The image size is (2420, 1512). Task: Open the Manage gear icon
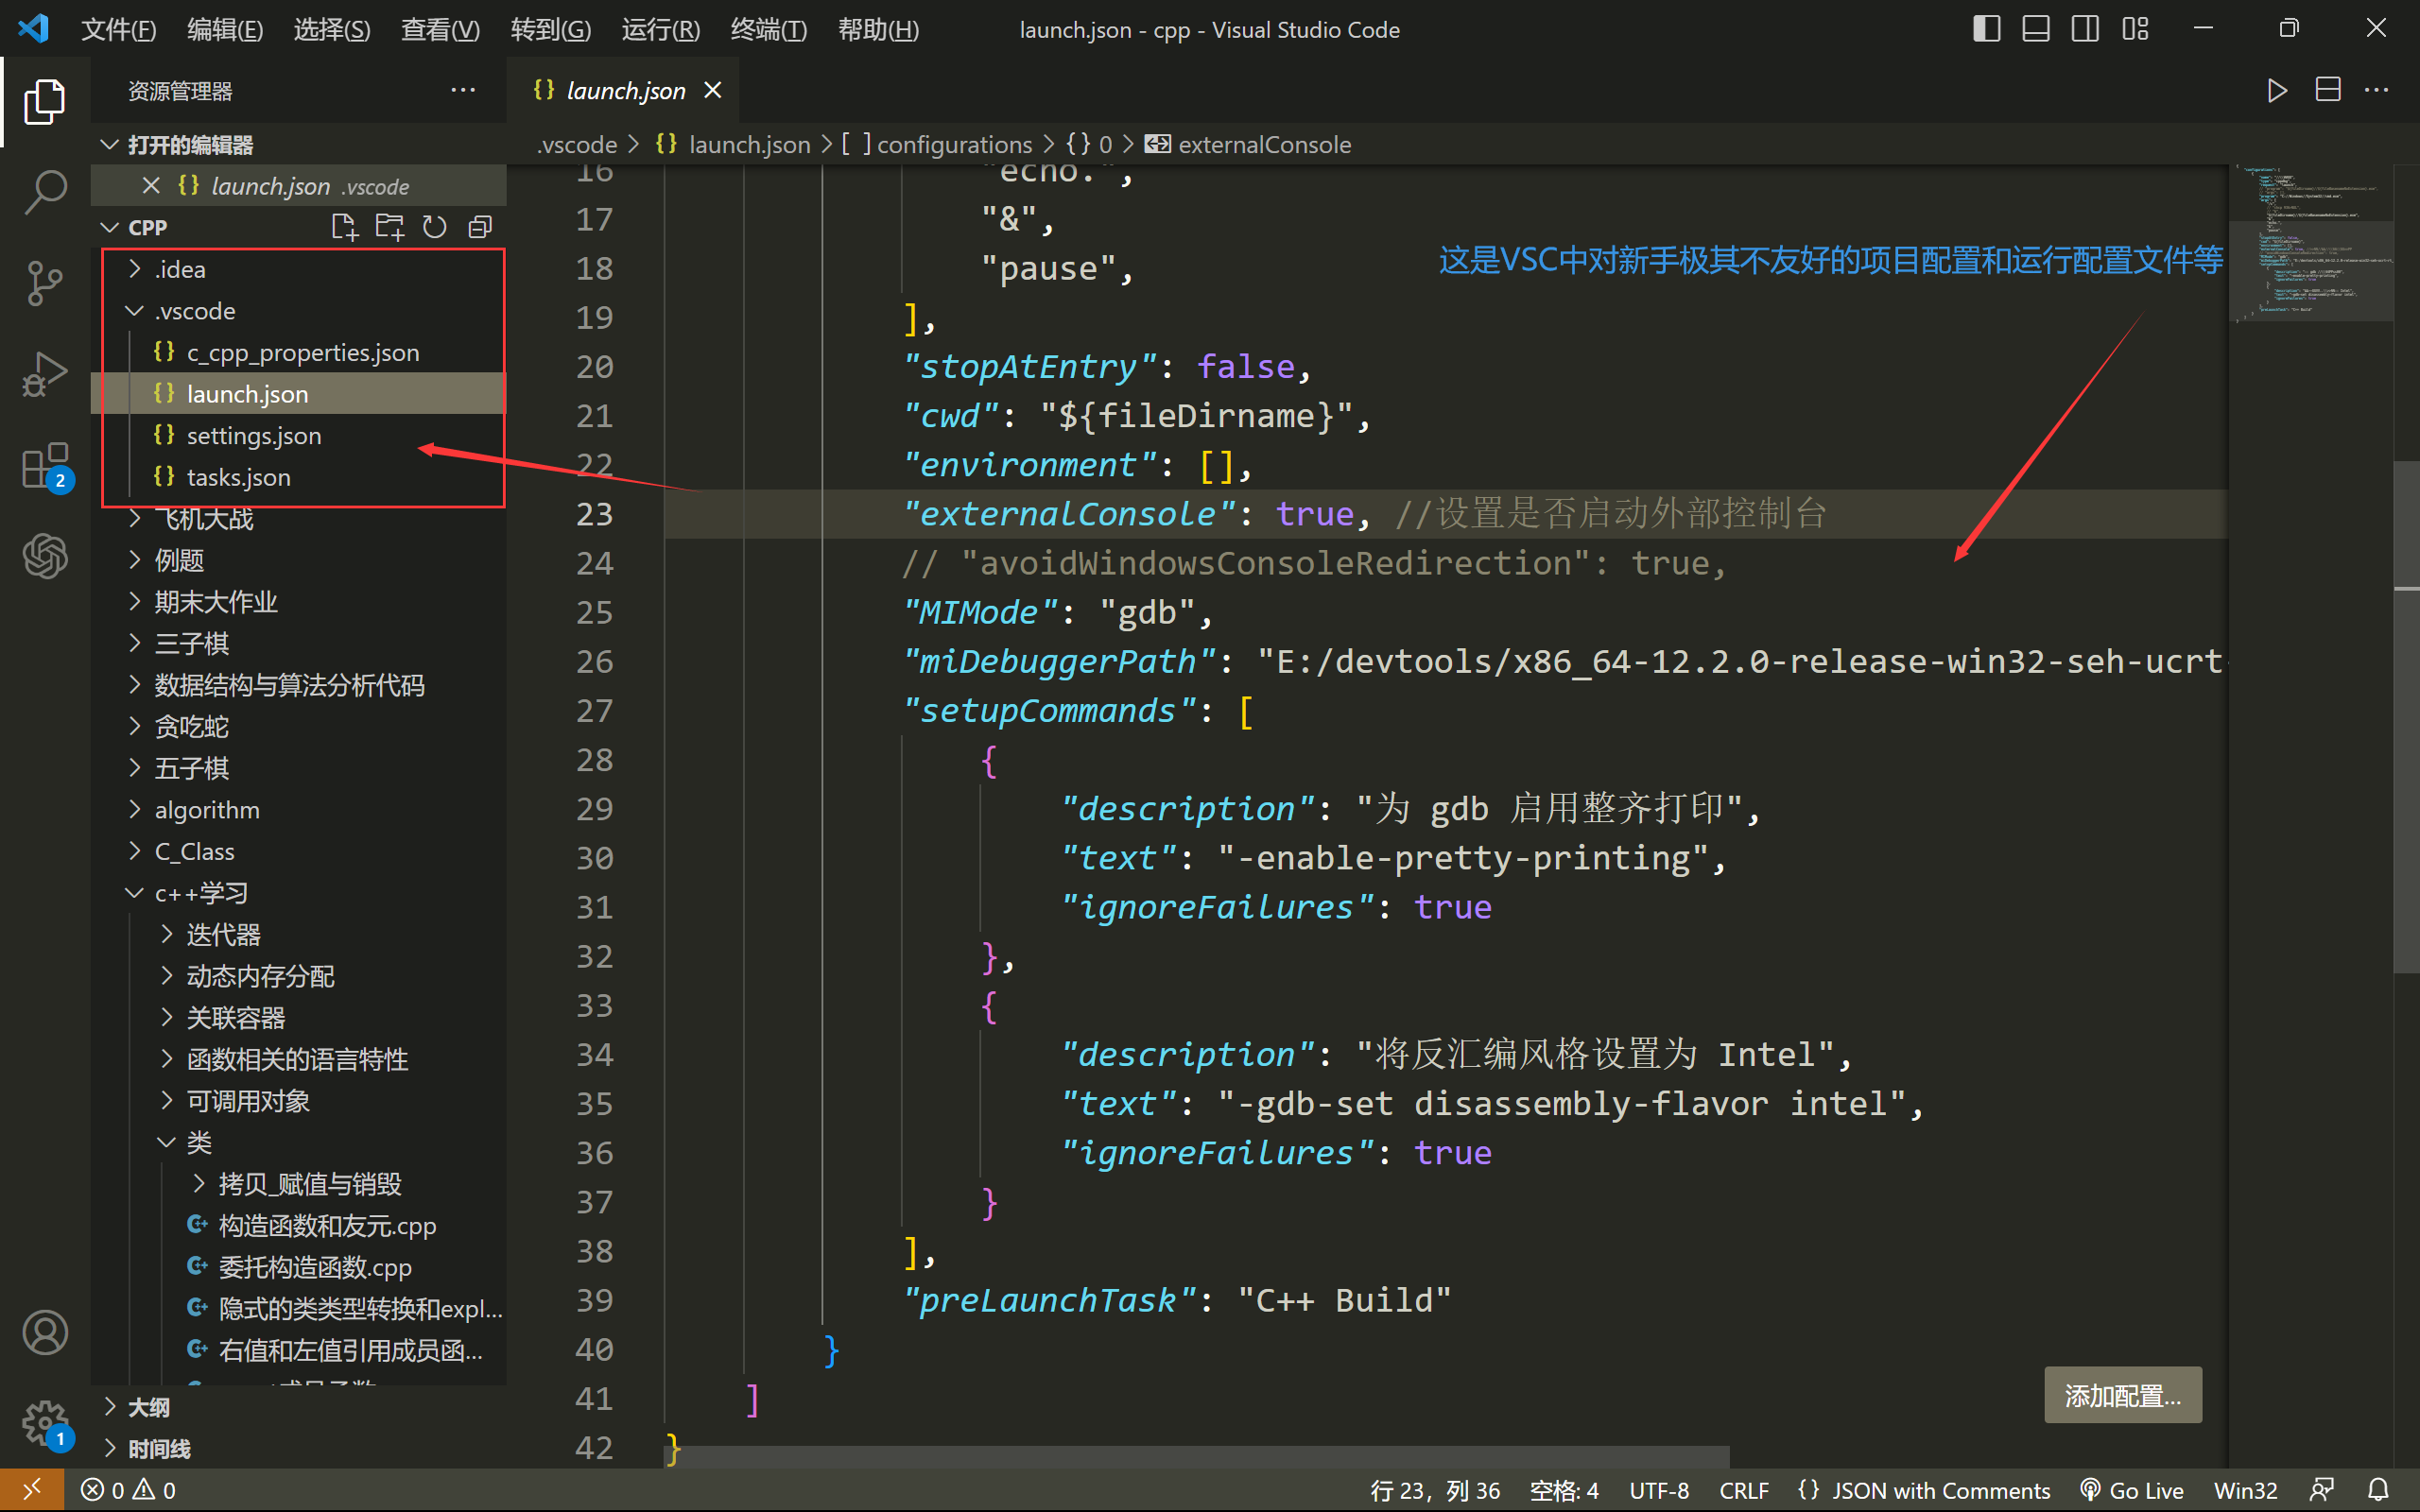click(x=45, y=1422)
